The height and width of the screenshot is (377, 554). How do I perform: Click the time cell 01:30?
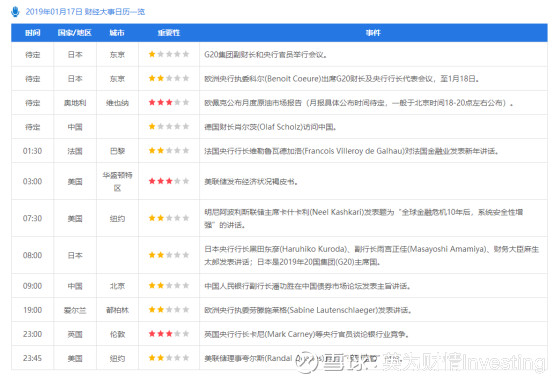pos(33,151)
